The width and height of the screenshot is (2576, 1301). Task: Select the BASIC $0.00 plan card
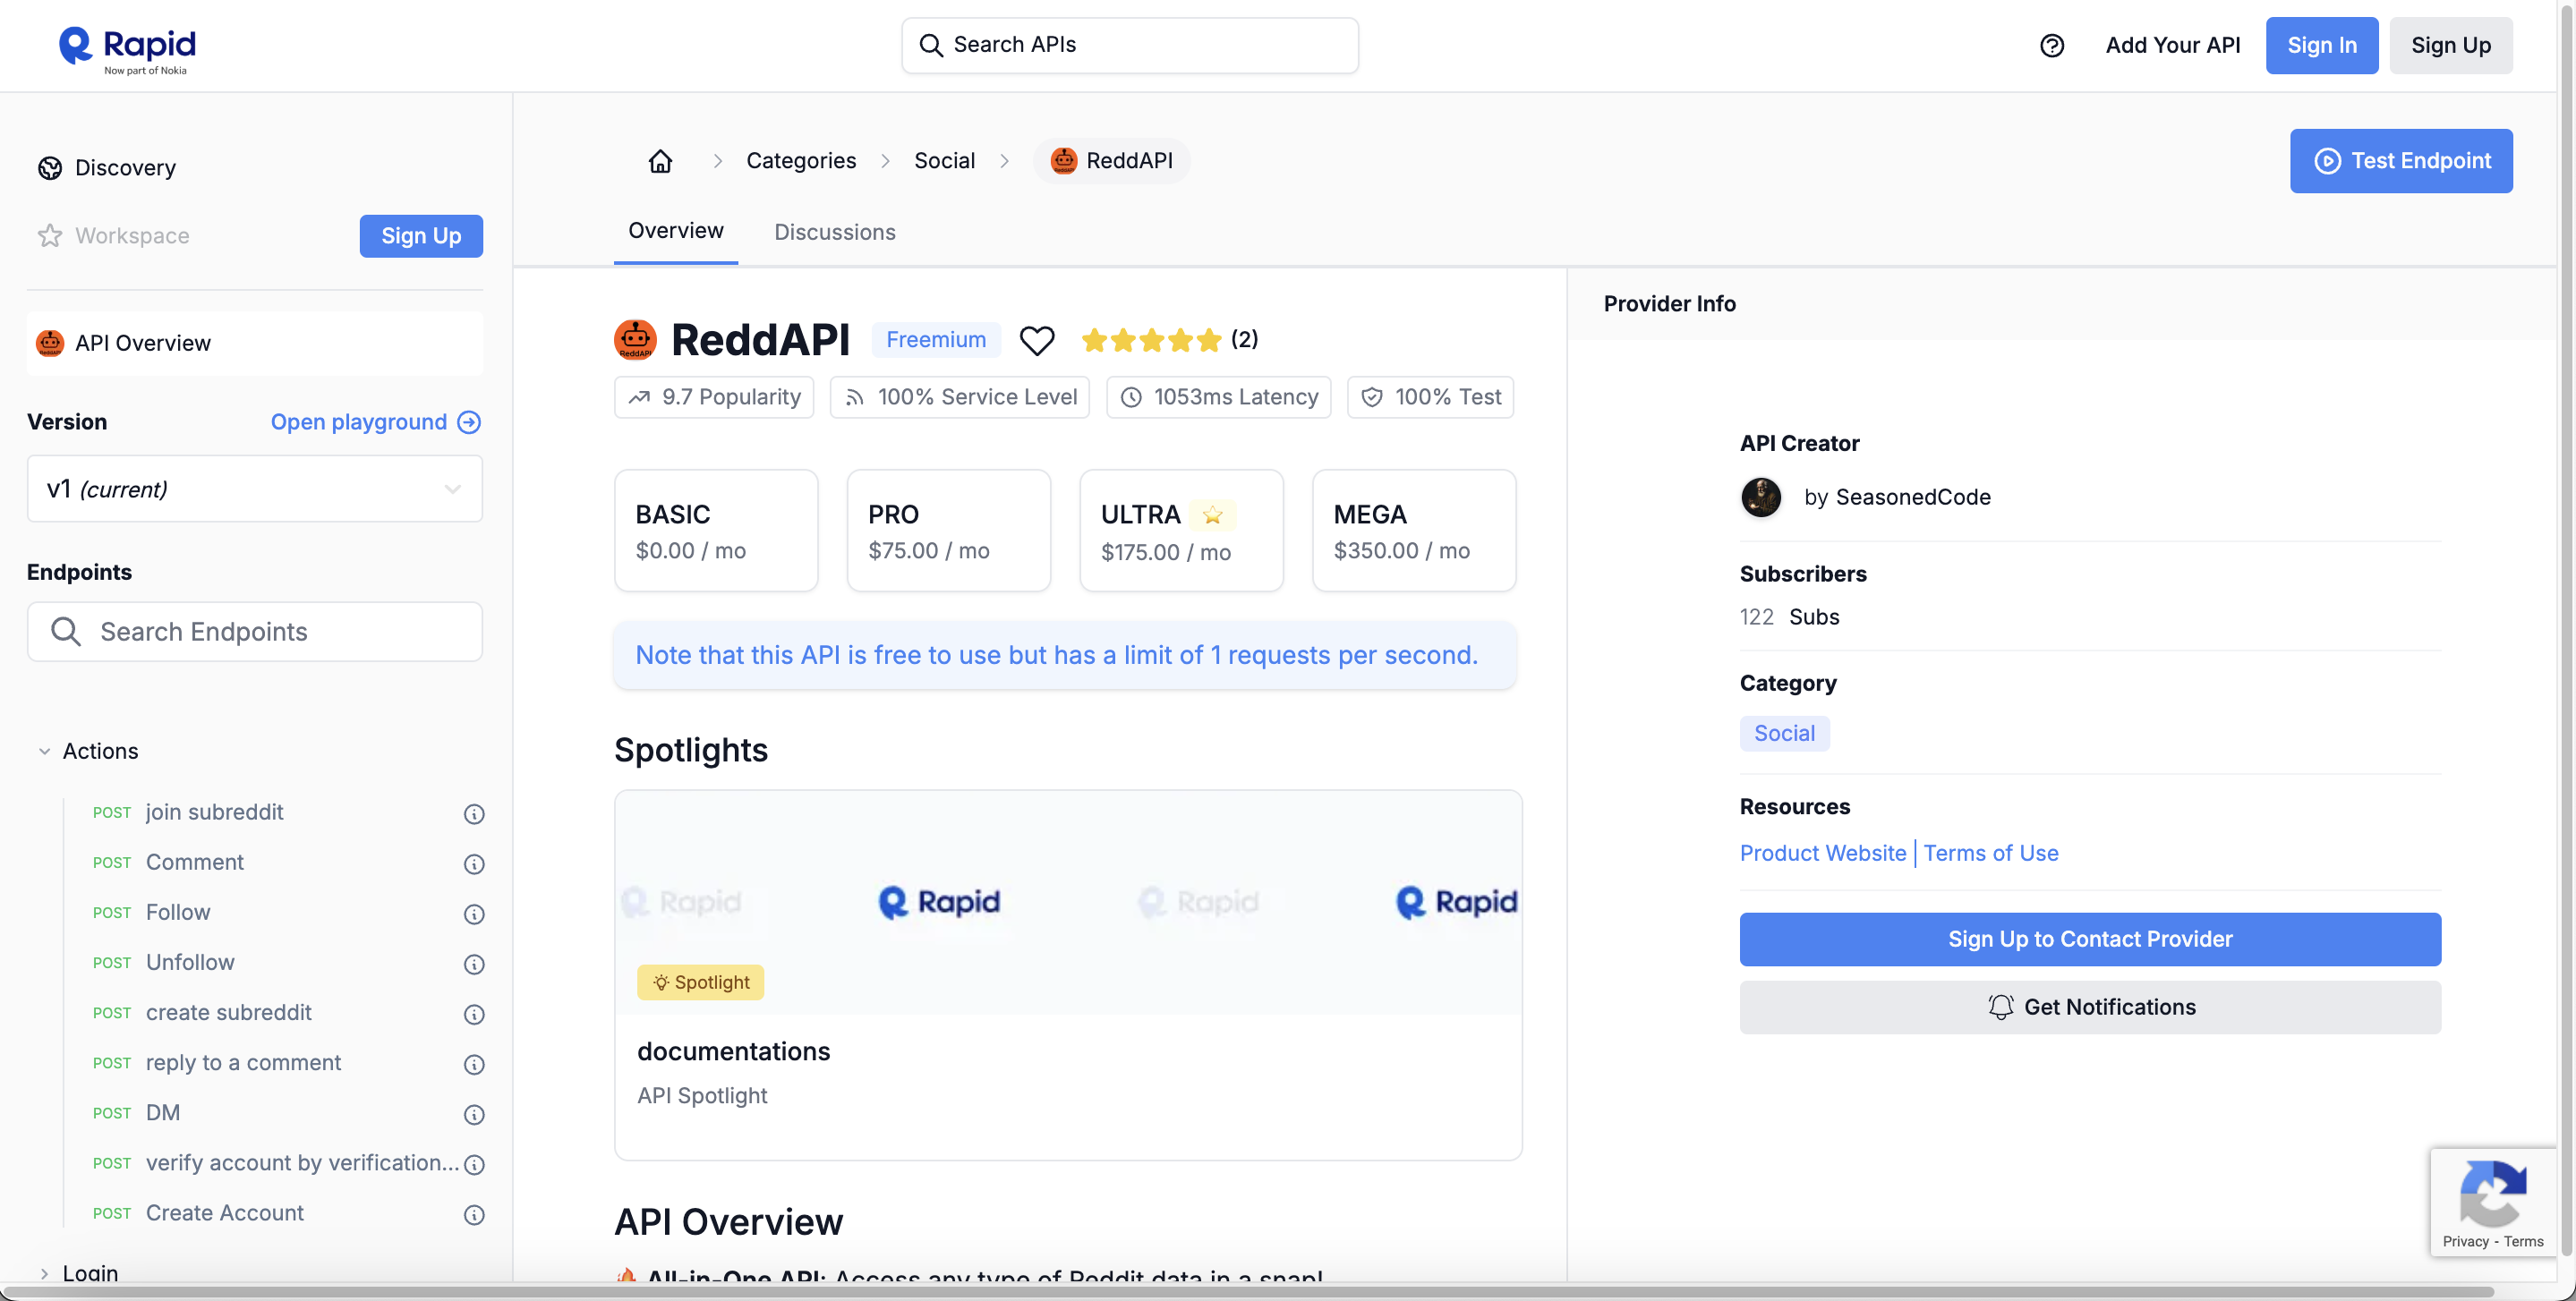(x=716, y=531)
